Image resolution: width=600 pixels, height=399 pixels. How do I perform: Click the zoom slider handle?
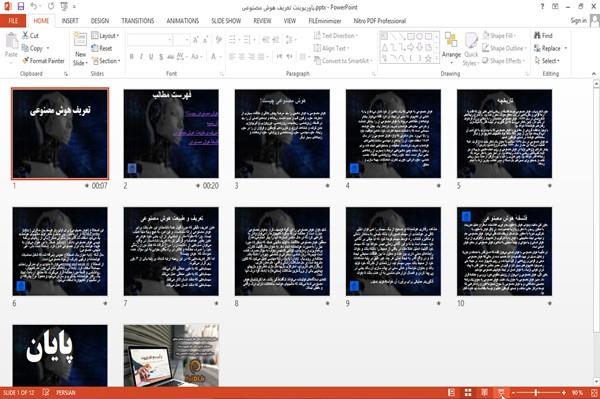536,392
